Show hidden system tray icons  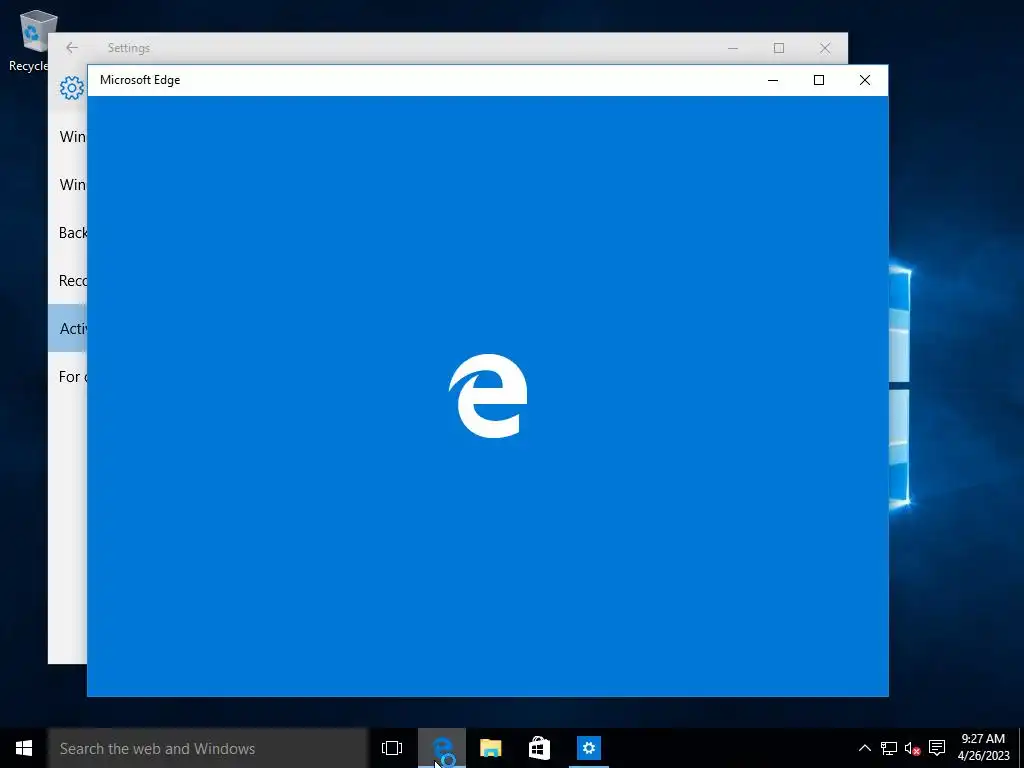(864, 748)
